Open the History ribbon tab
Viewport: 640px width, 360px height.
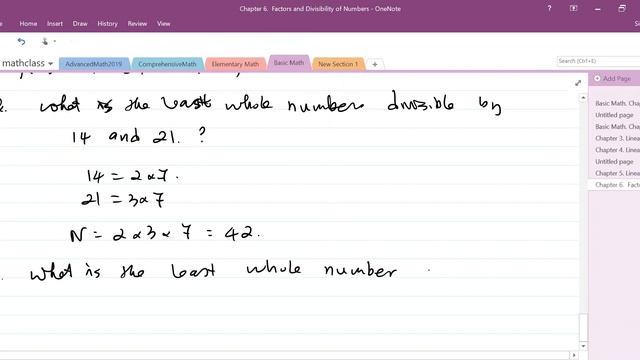coord(107,24)
